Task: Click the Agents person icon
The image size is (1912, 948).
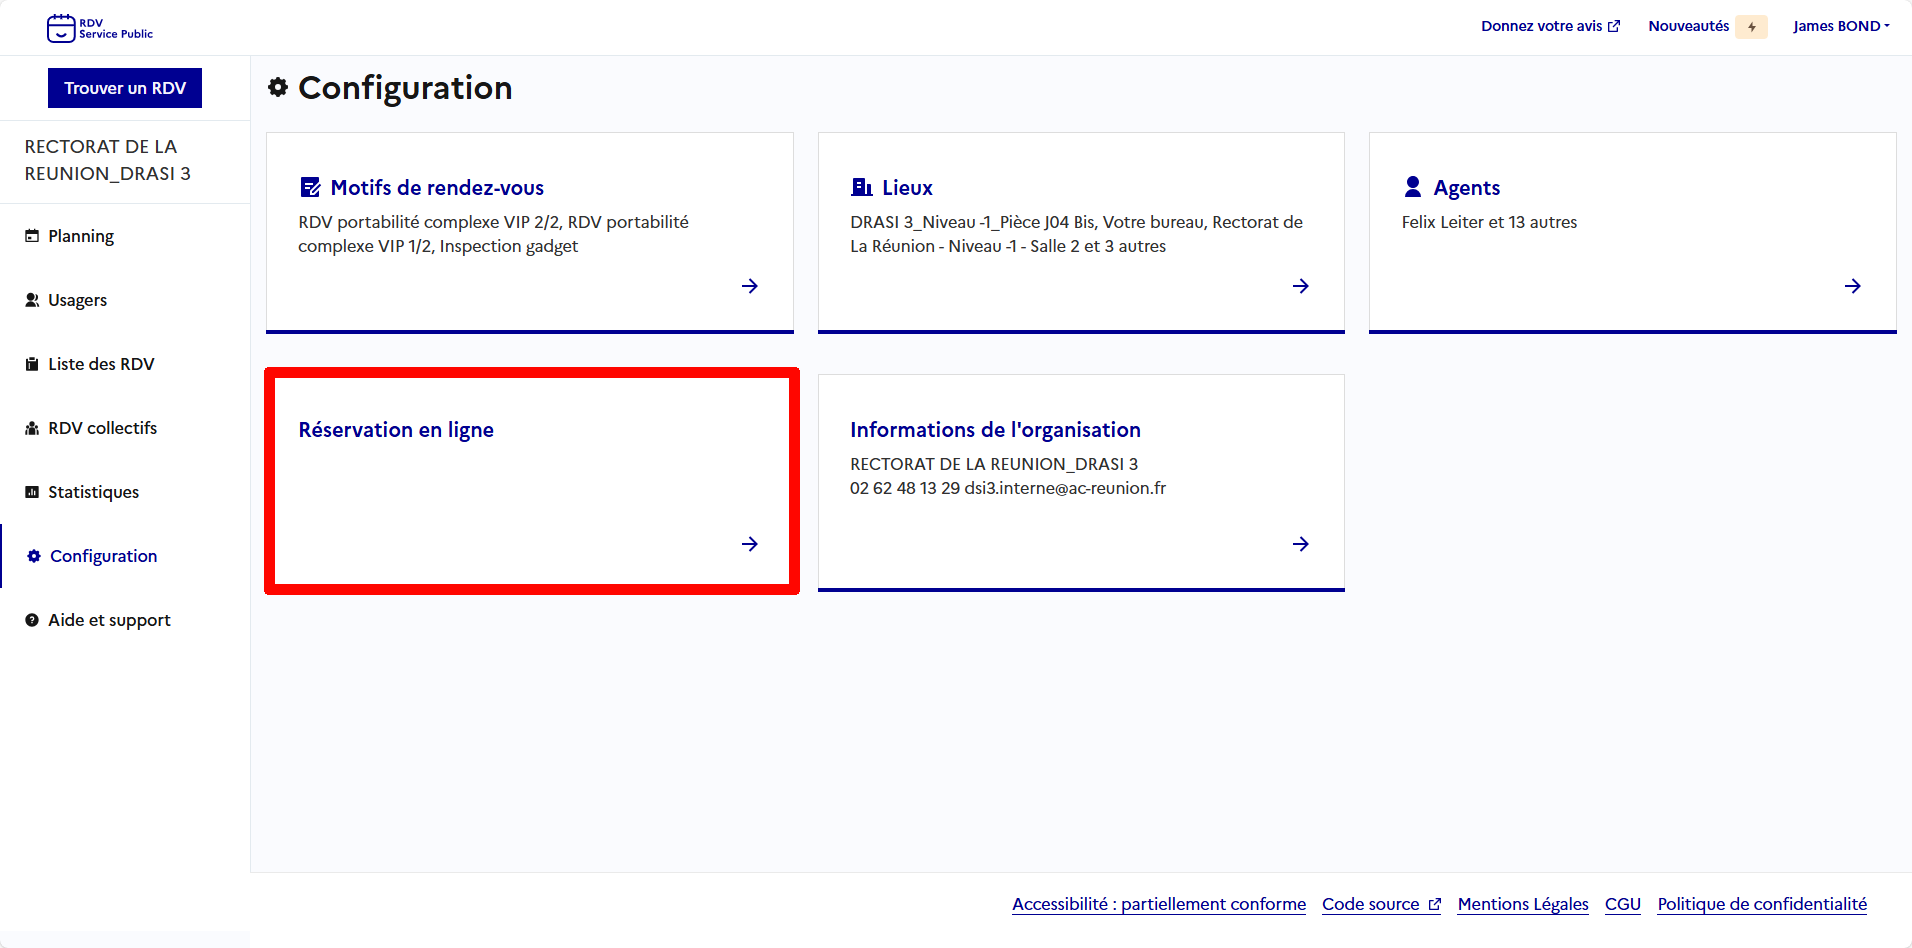Action: coord(1413,187)
